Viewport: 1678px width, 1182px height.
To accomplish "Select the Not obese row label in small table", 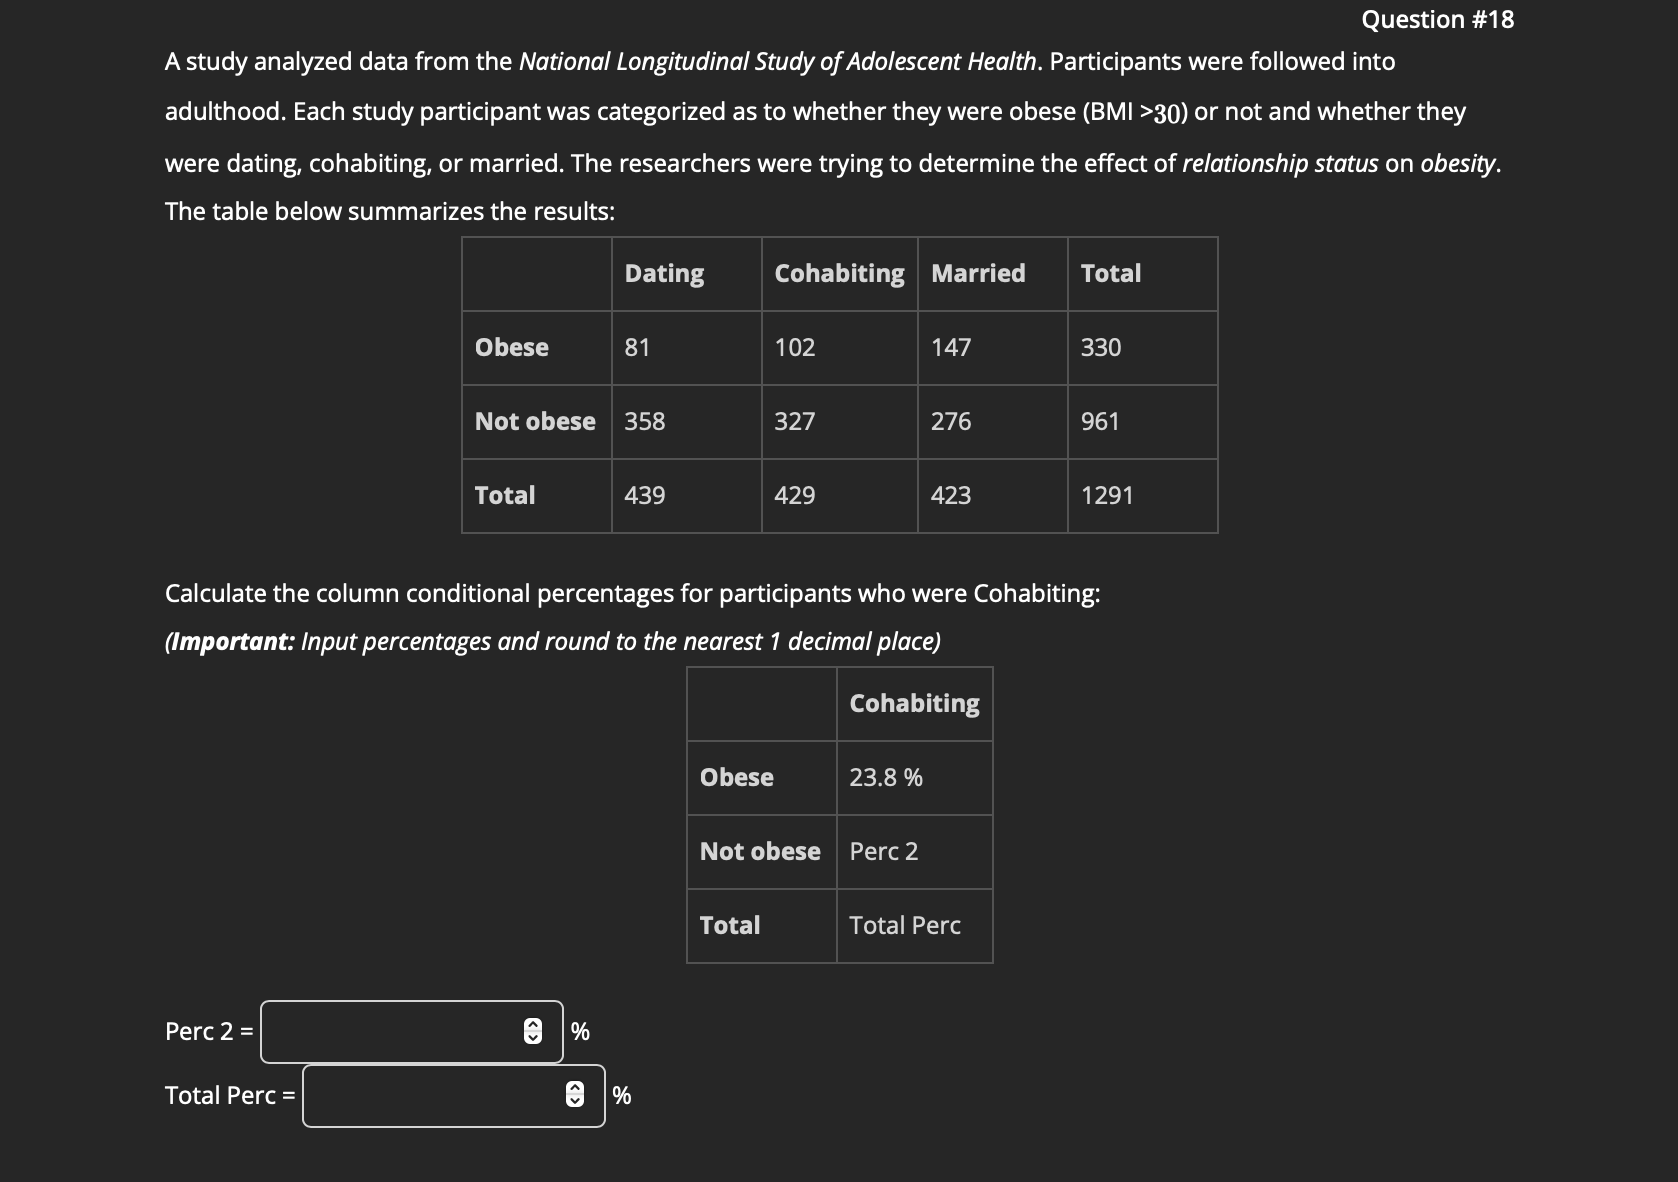I will point(760,851).
